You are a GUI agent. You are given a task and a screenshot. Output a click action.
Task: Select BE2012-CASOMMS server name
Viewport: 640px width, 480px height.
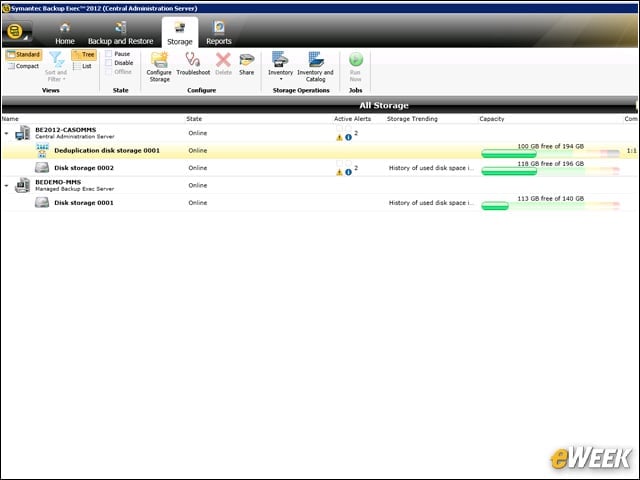click(65, 130)
